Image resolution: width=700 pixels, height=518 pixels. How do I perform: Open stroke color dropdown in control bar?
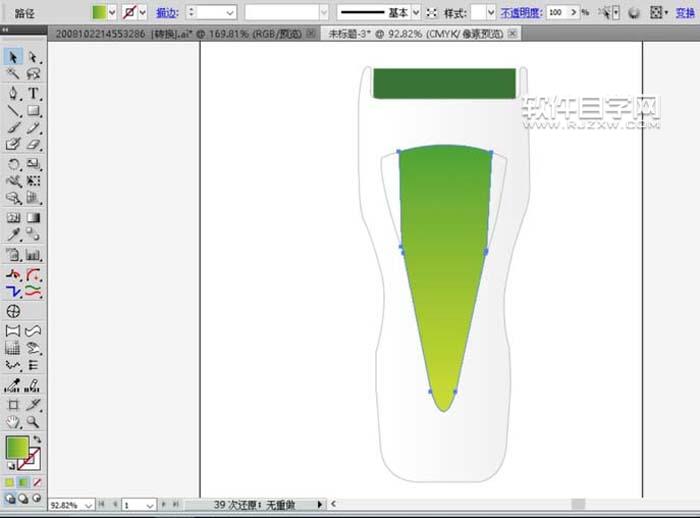142,13
